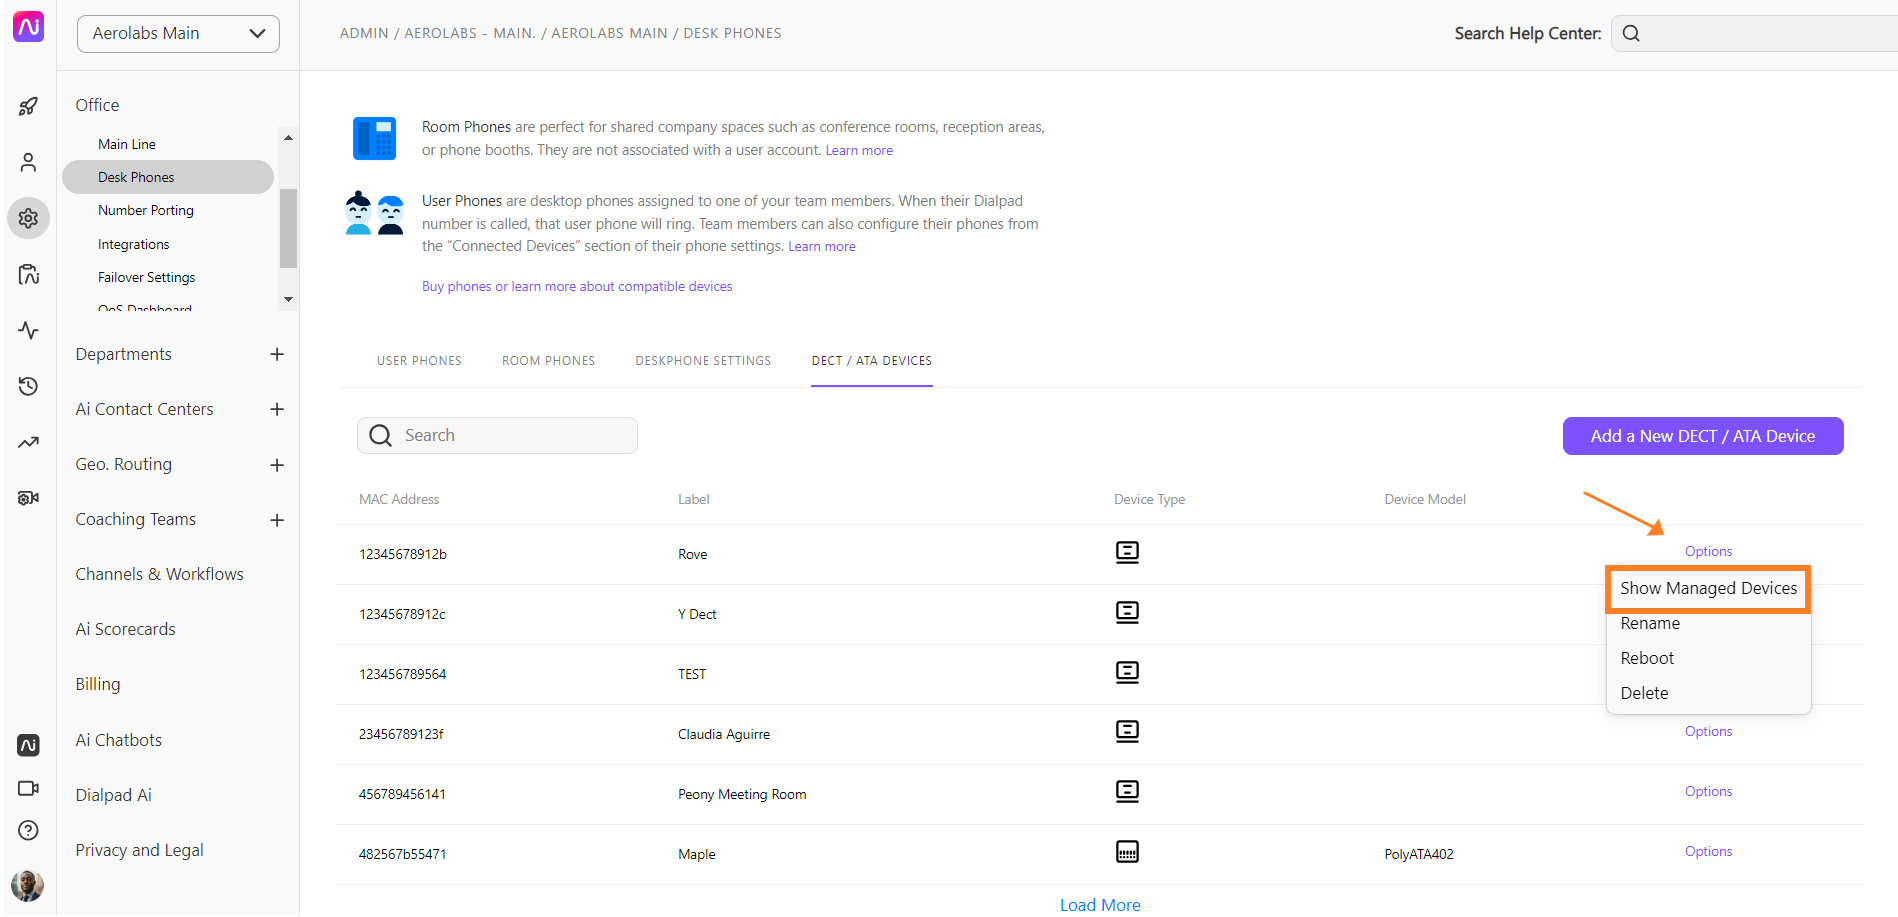The height and width of the screenshot is (917, 1898).
Task: Click the ATA device icon for Maple
Action: tap(1127, 852)
